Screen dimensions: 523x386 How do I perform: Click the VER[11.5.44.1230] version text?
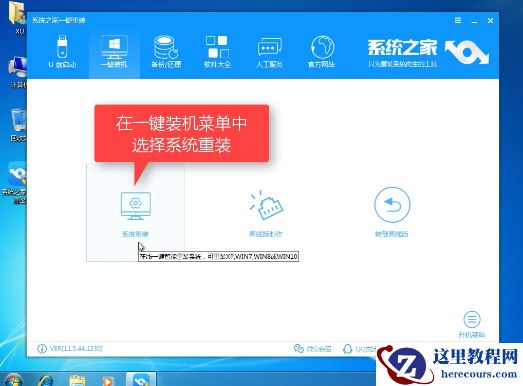click(x=76, y=349)
